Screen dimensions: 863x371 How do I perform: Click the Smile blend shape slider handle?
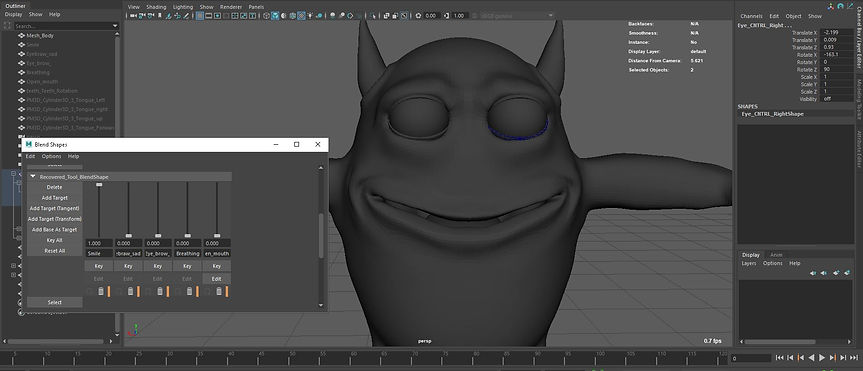99,185
